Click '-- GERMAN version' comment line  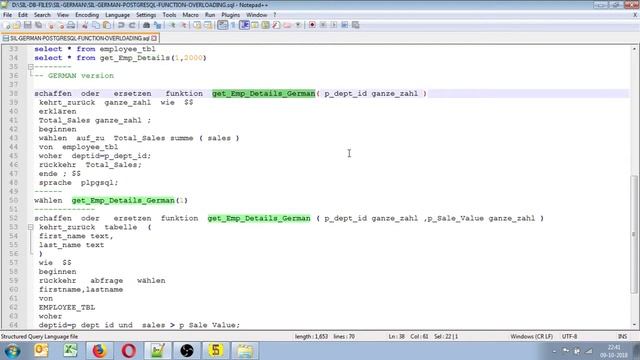click(74, 76)
